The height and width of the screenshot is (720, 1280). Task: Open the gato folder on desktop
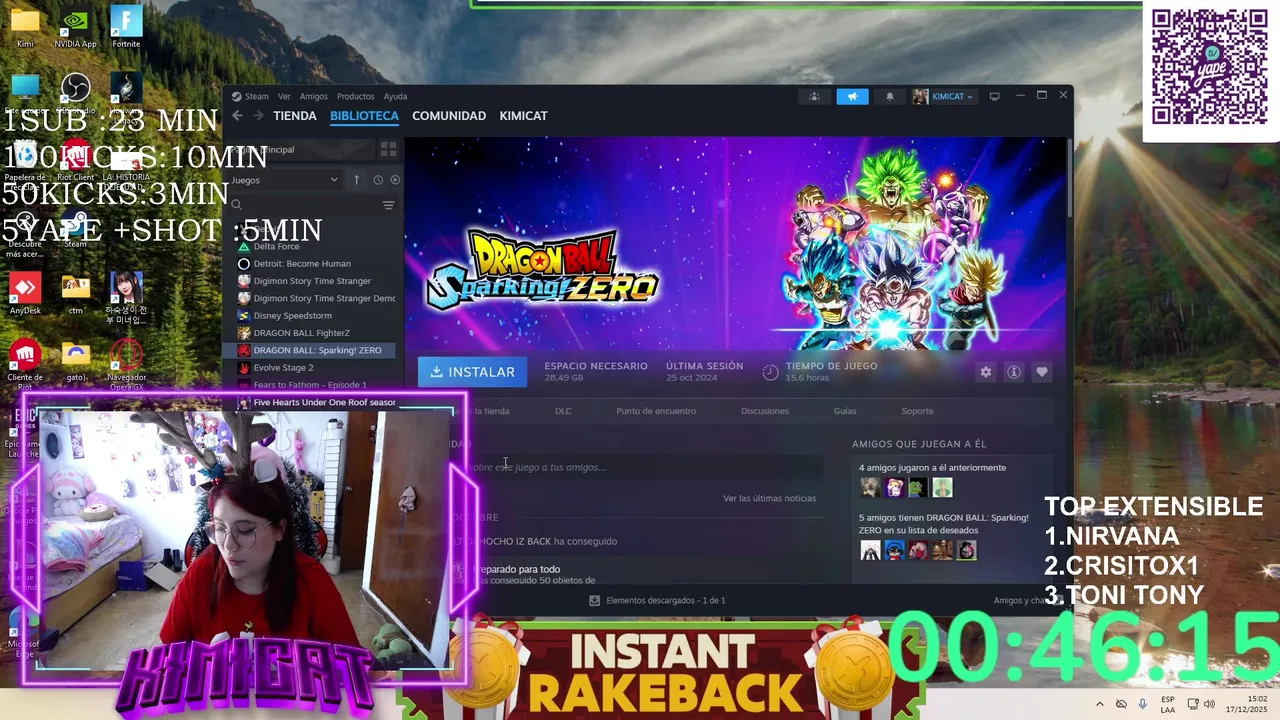pos(75,360)
